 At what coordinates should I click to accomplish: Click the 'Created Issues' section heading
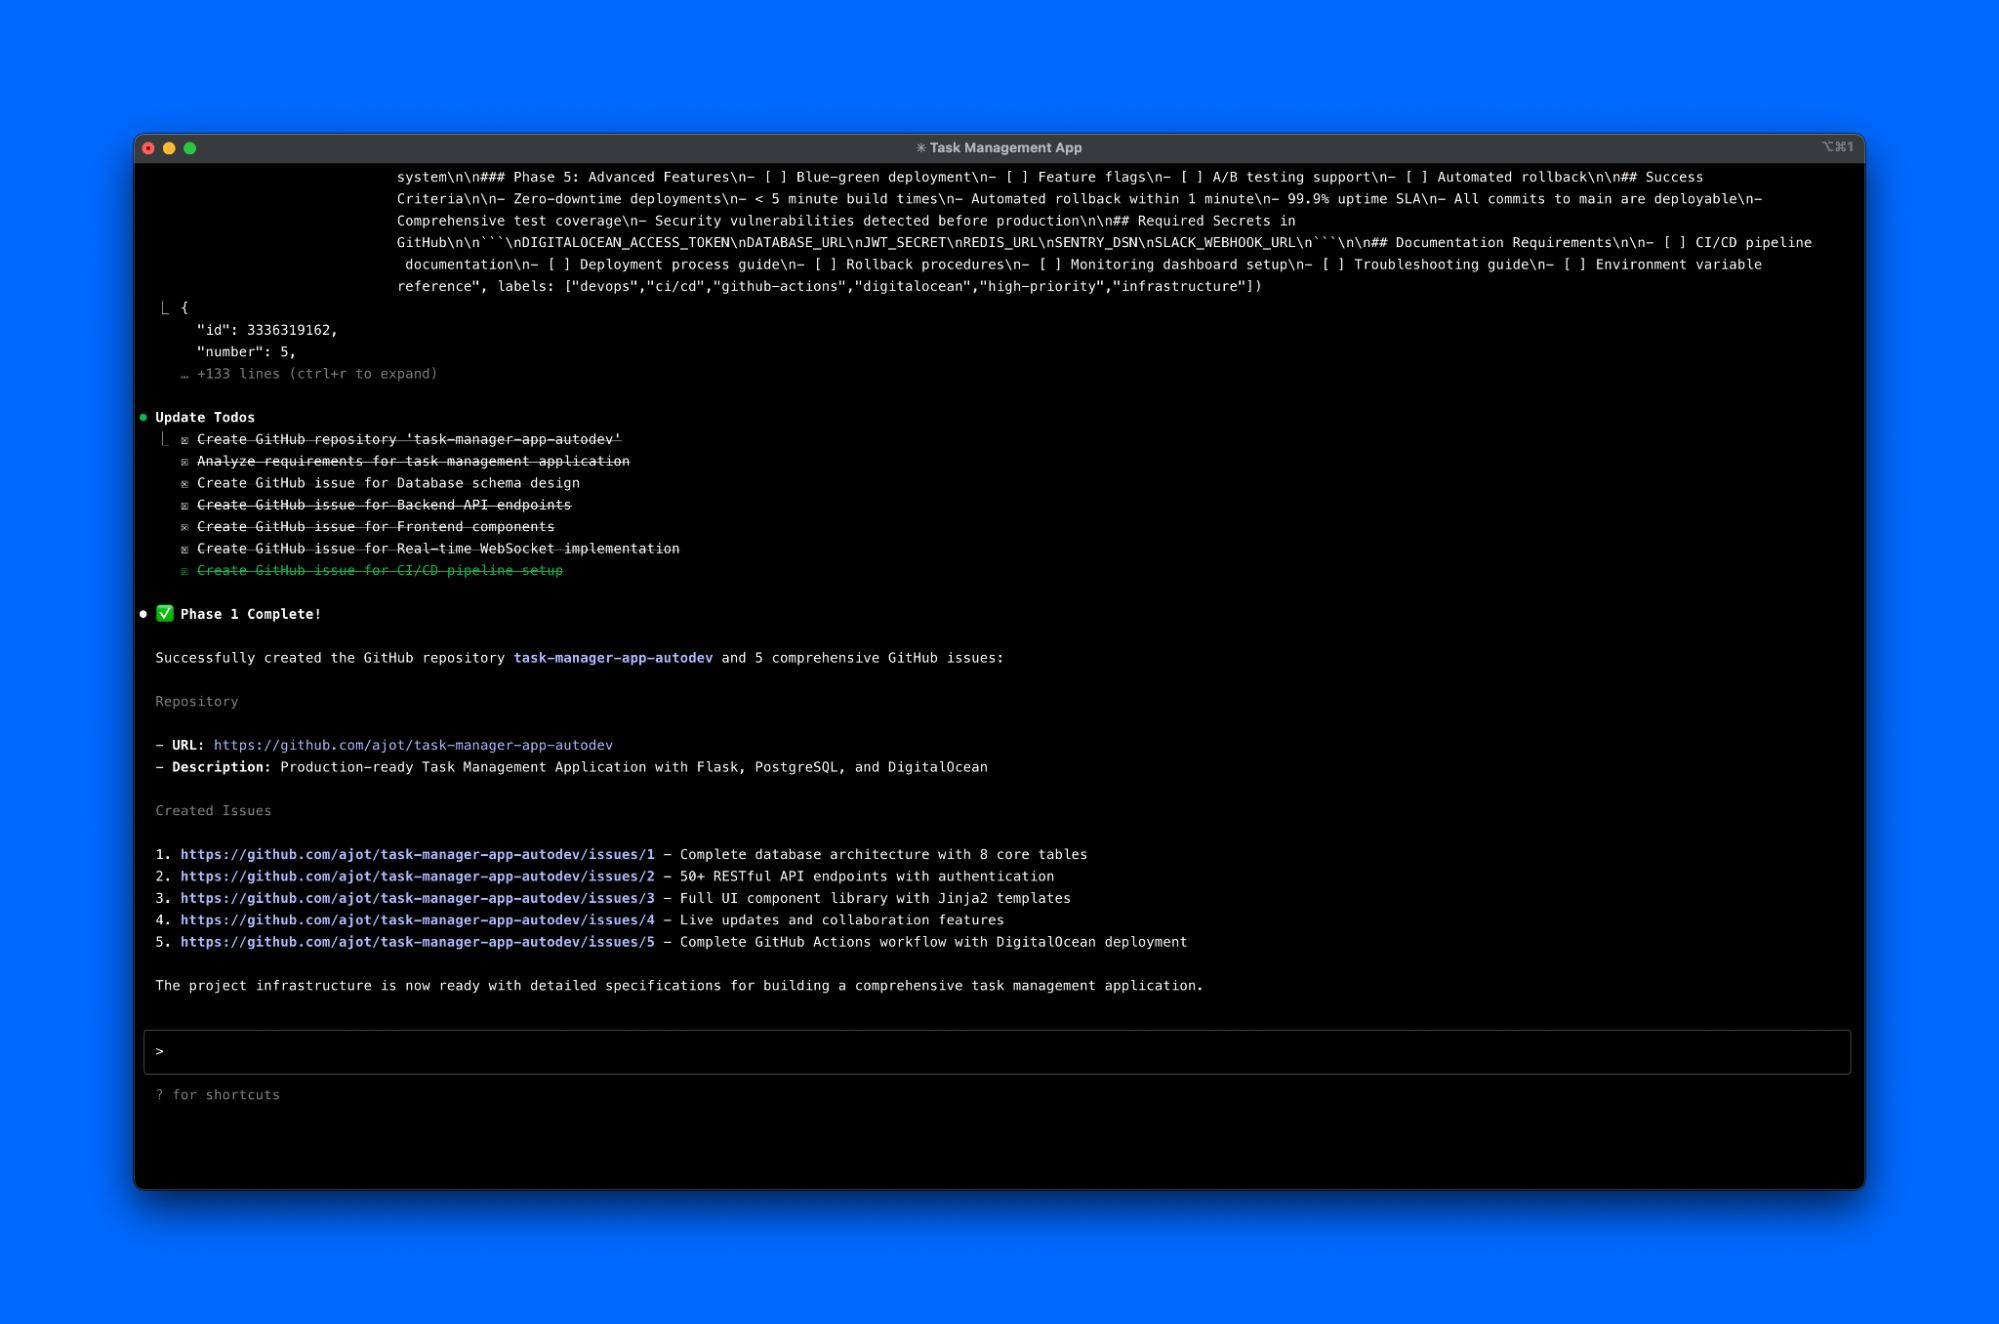pyautogui.click(x=213, y=811)
